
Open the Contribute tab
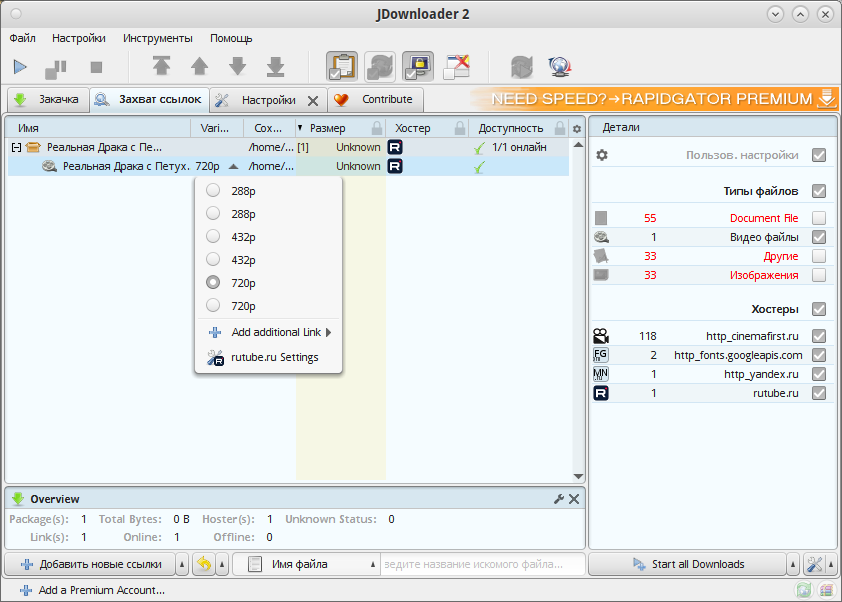click(x=375, y=99)
